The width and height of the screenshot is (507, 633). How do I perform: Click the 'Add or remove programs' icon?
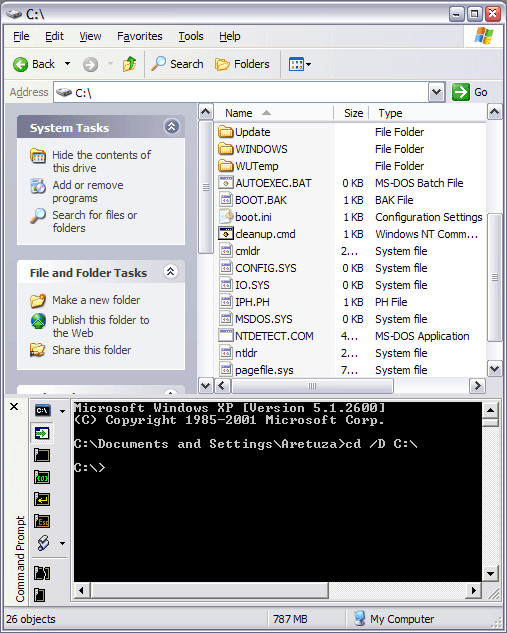pyautogui.click(x=38, y=186)
